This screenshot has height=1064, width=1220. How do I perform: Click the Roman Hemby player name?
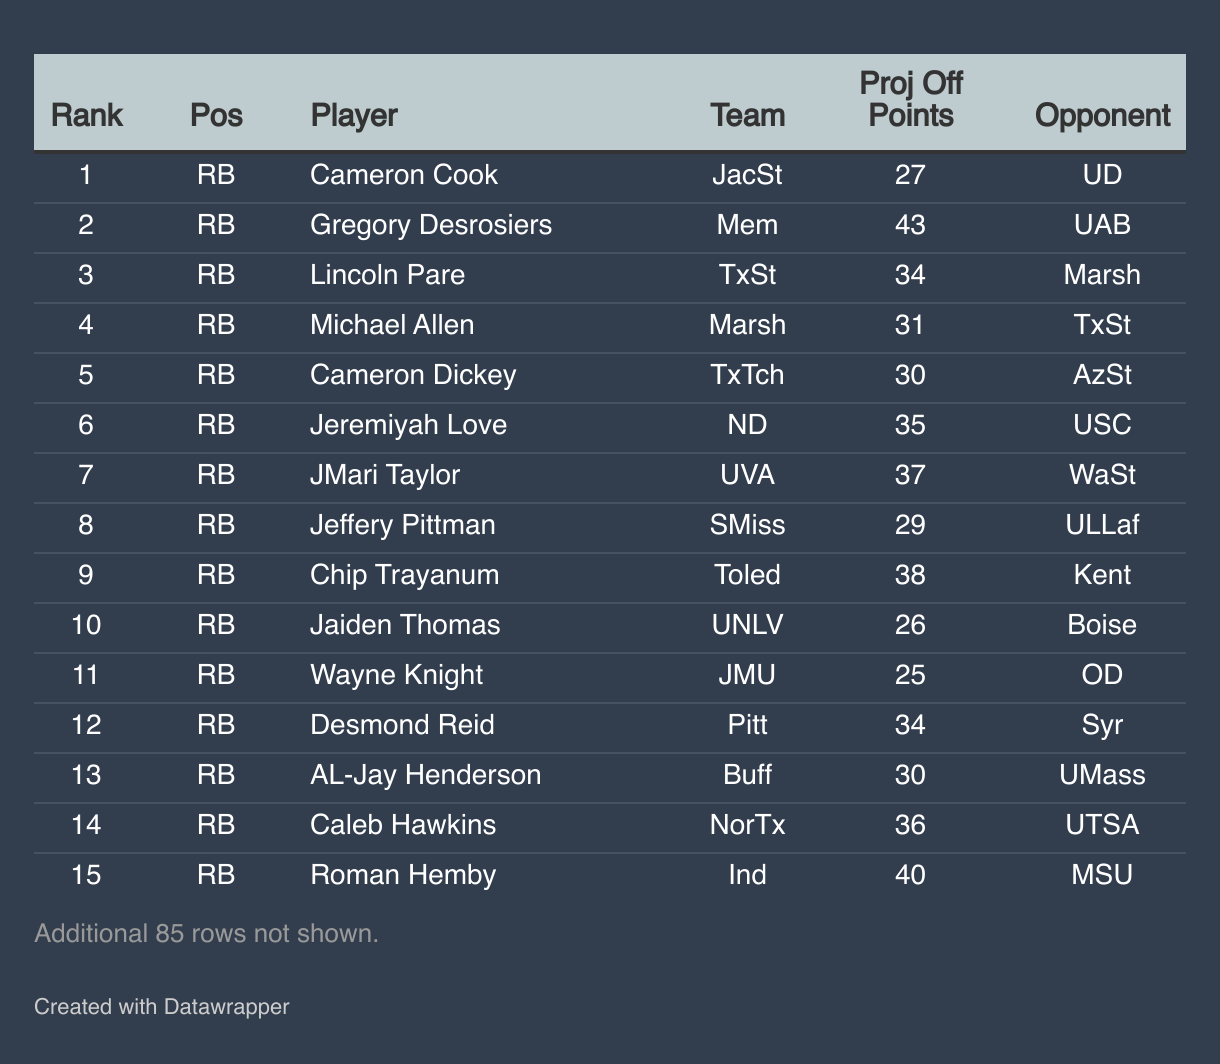coord(403,875)
